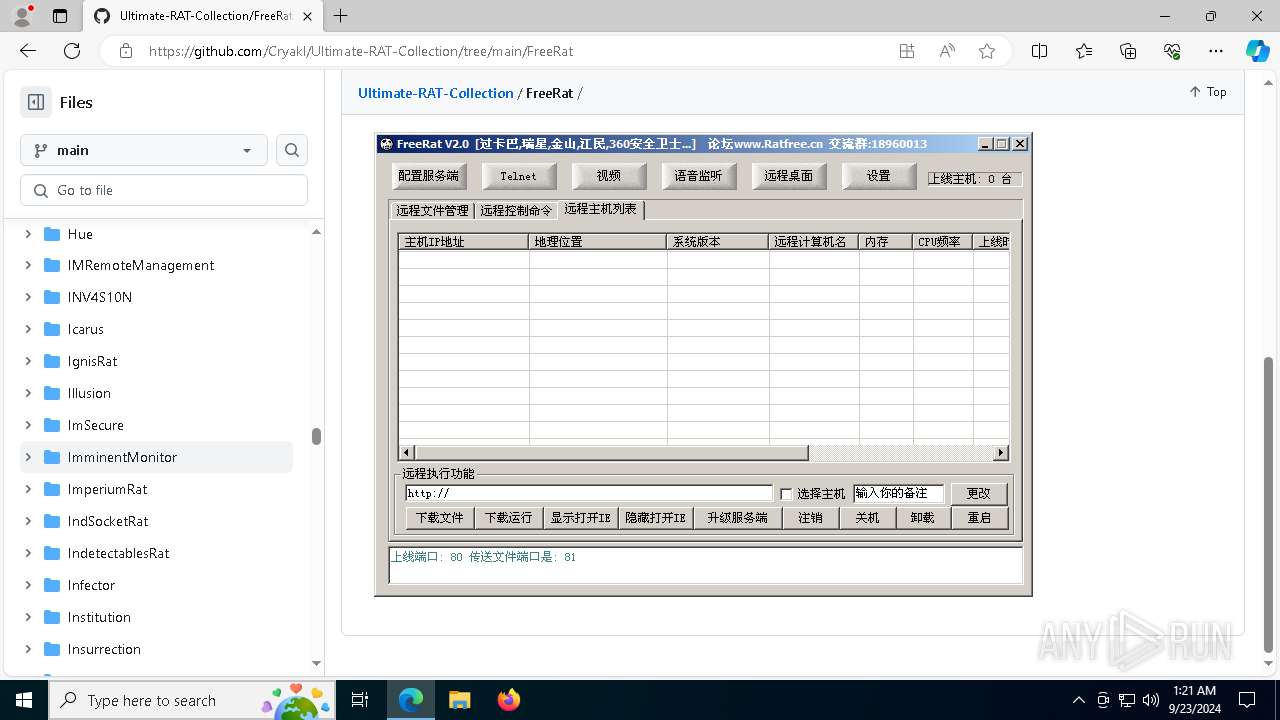Viewport: 1280px width, 720px height.
Task: Expand the IMRemoteManagement folder chevron
Action: click(28, 265)
